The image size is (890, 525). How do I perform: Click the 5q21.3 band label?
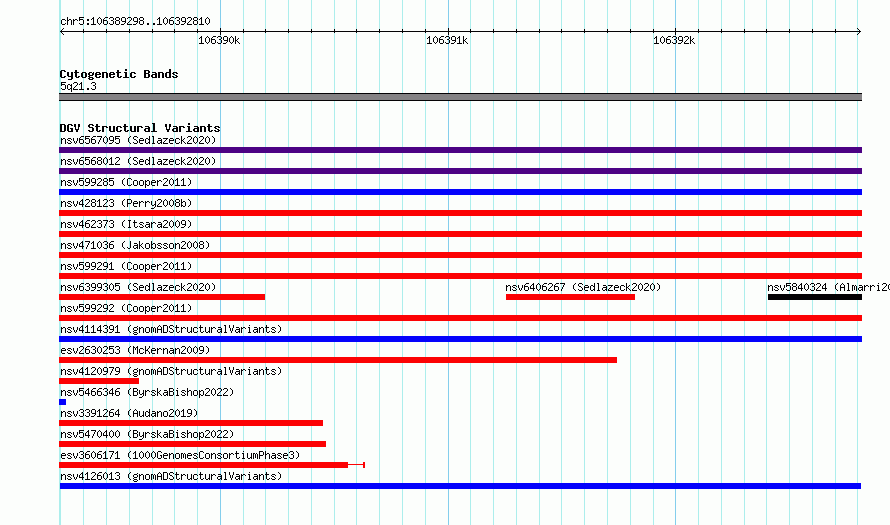tap(78, 86)
